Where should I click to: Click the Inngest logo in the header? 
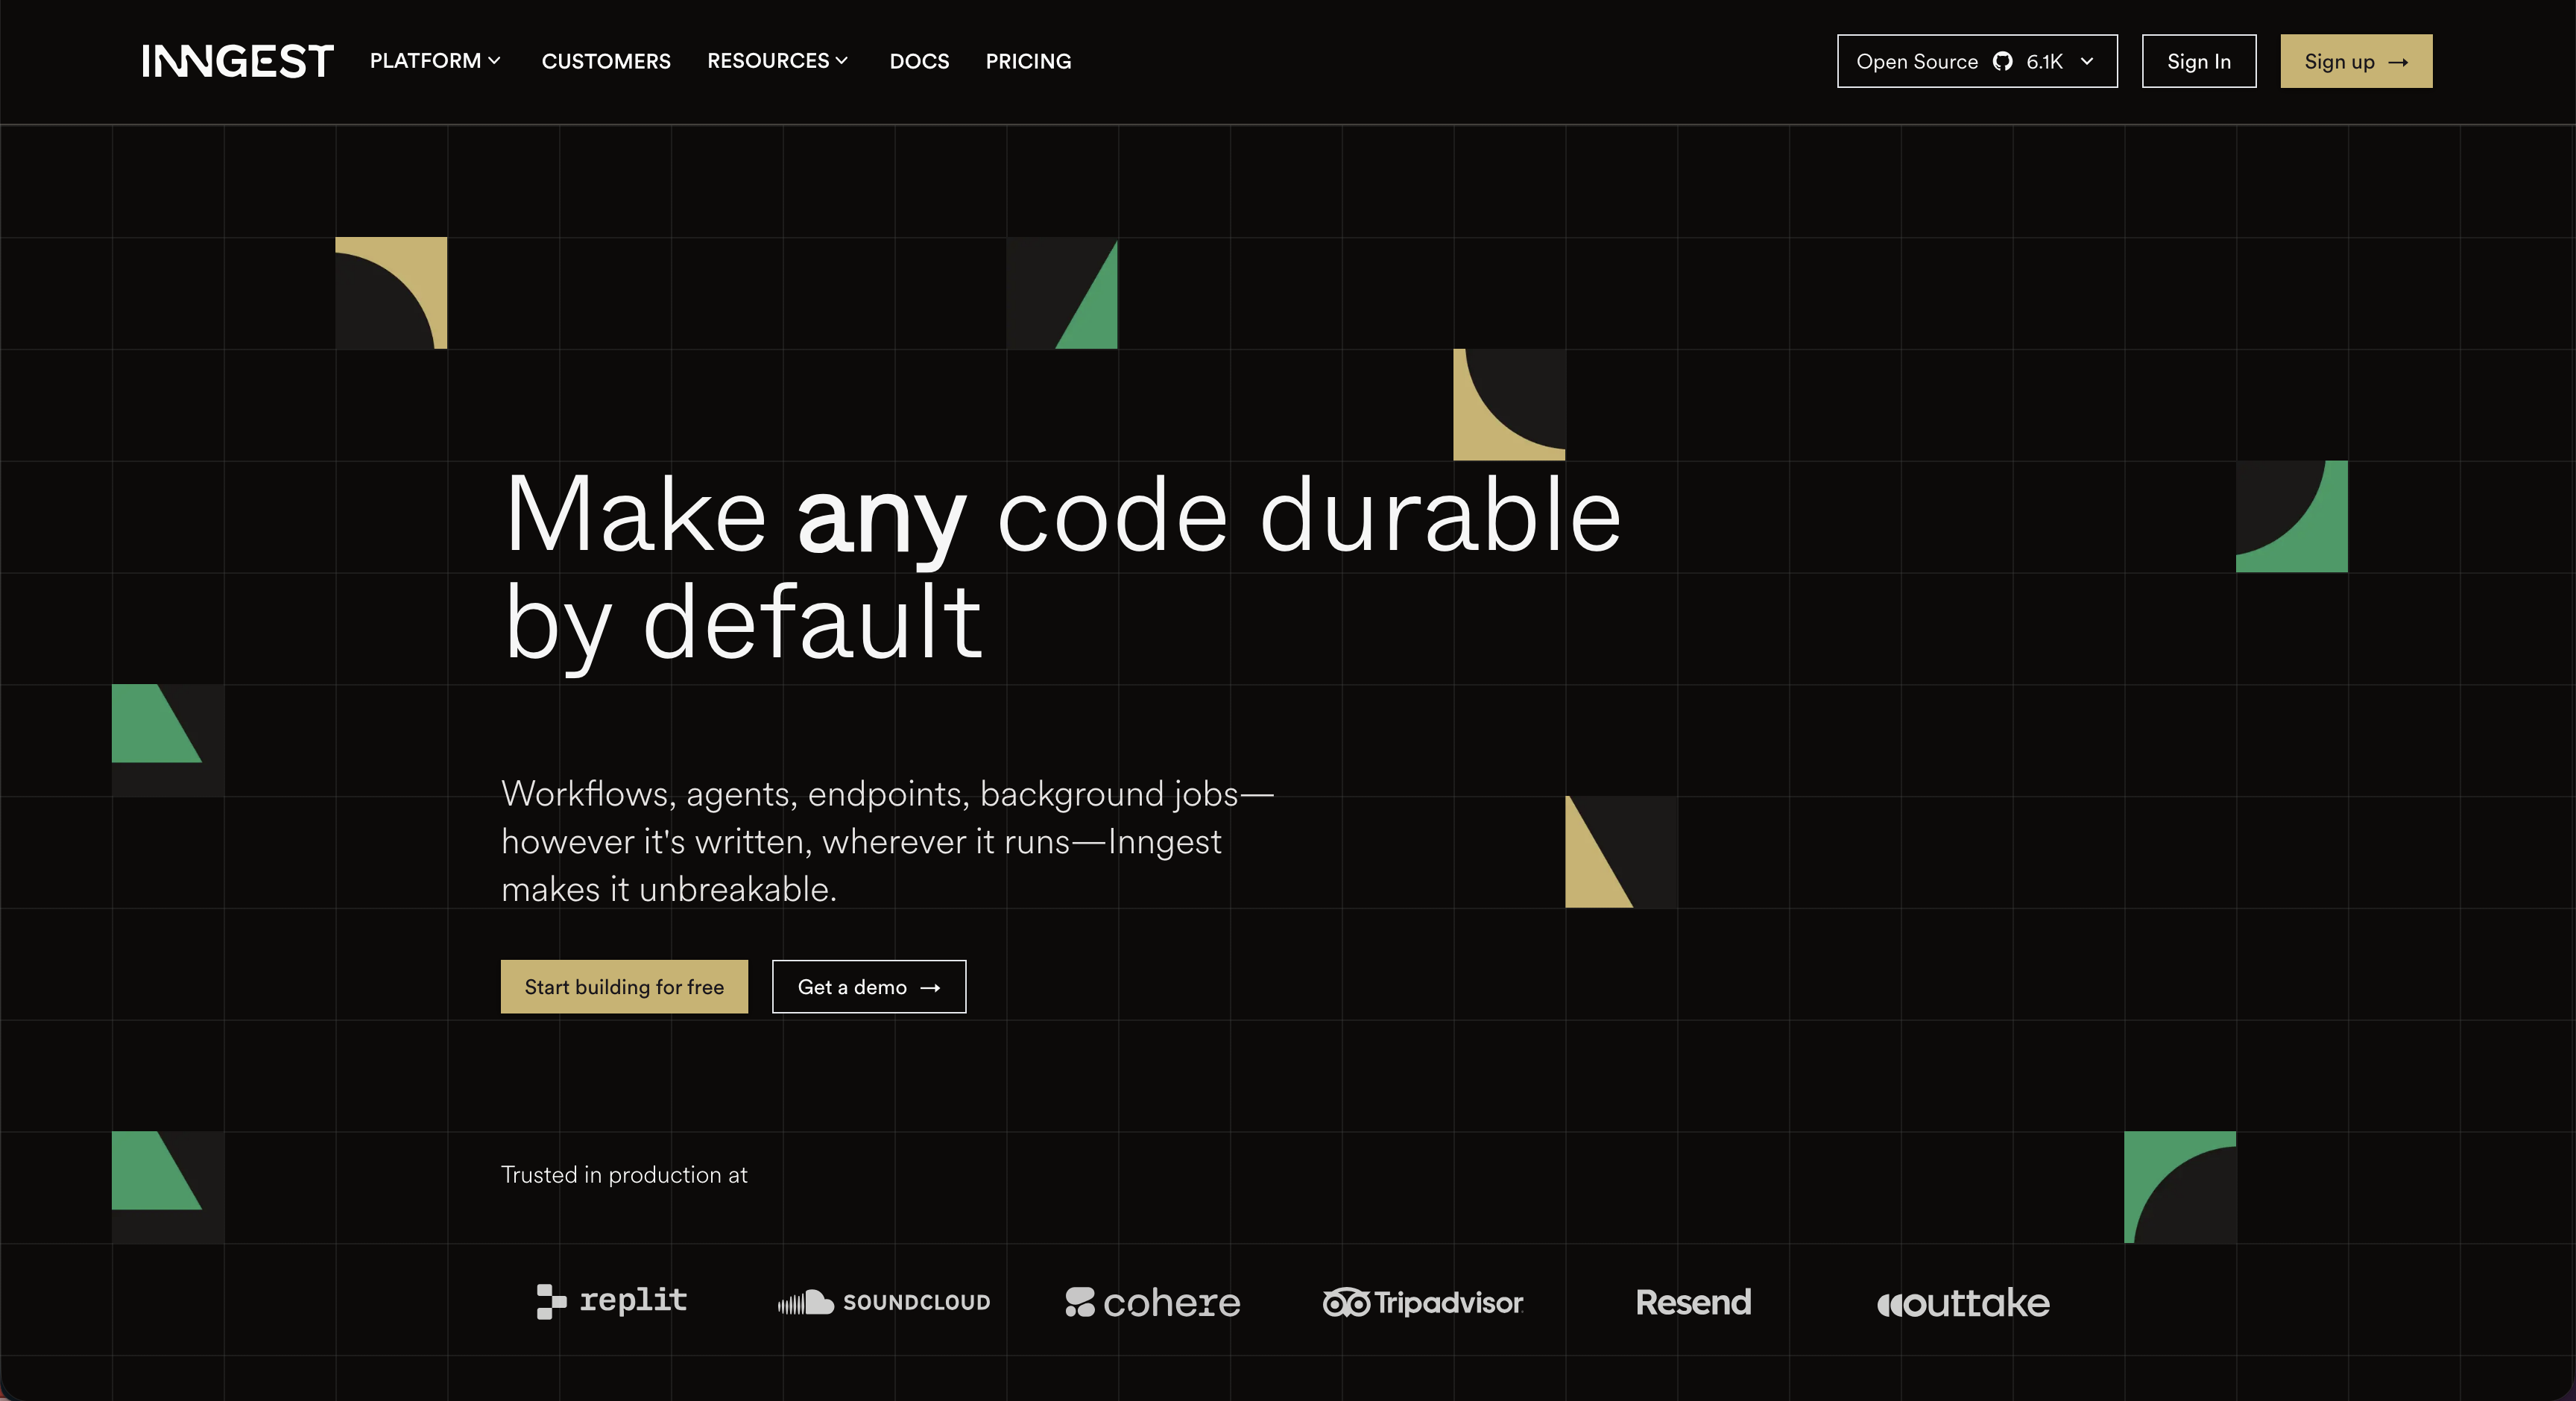[x=237, y=61]
